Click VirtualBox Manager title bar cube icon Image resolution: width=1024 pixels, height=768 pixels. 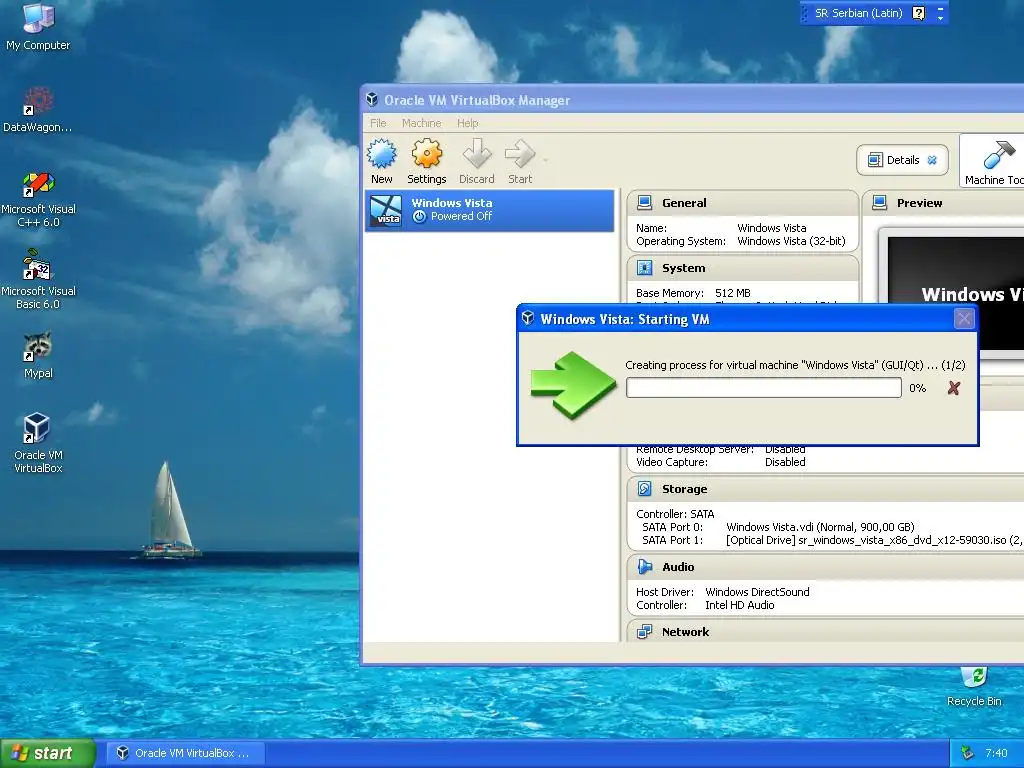click(x=372, y=99)
